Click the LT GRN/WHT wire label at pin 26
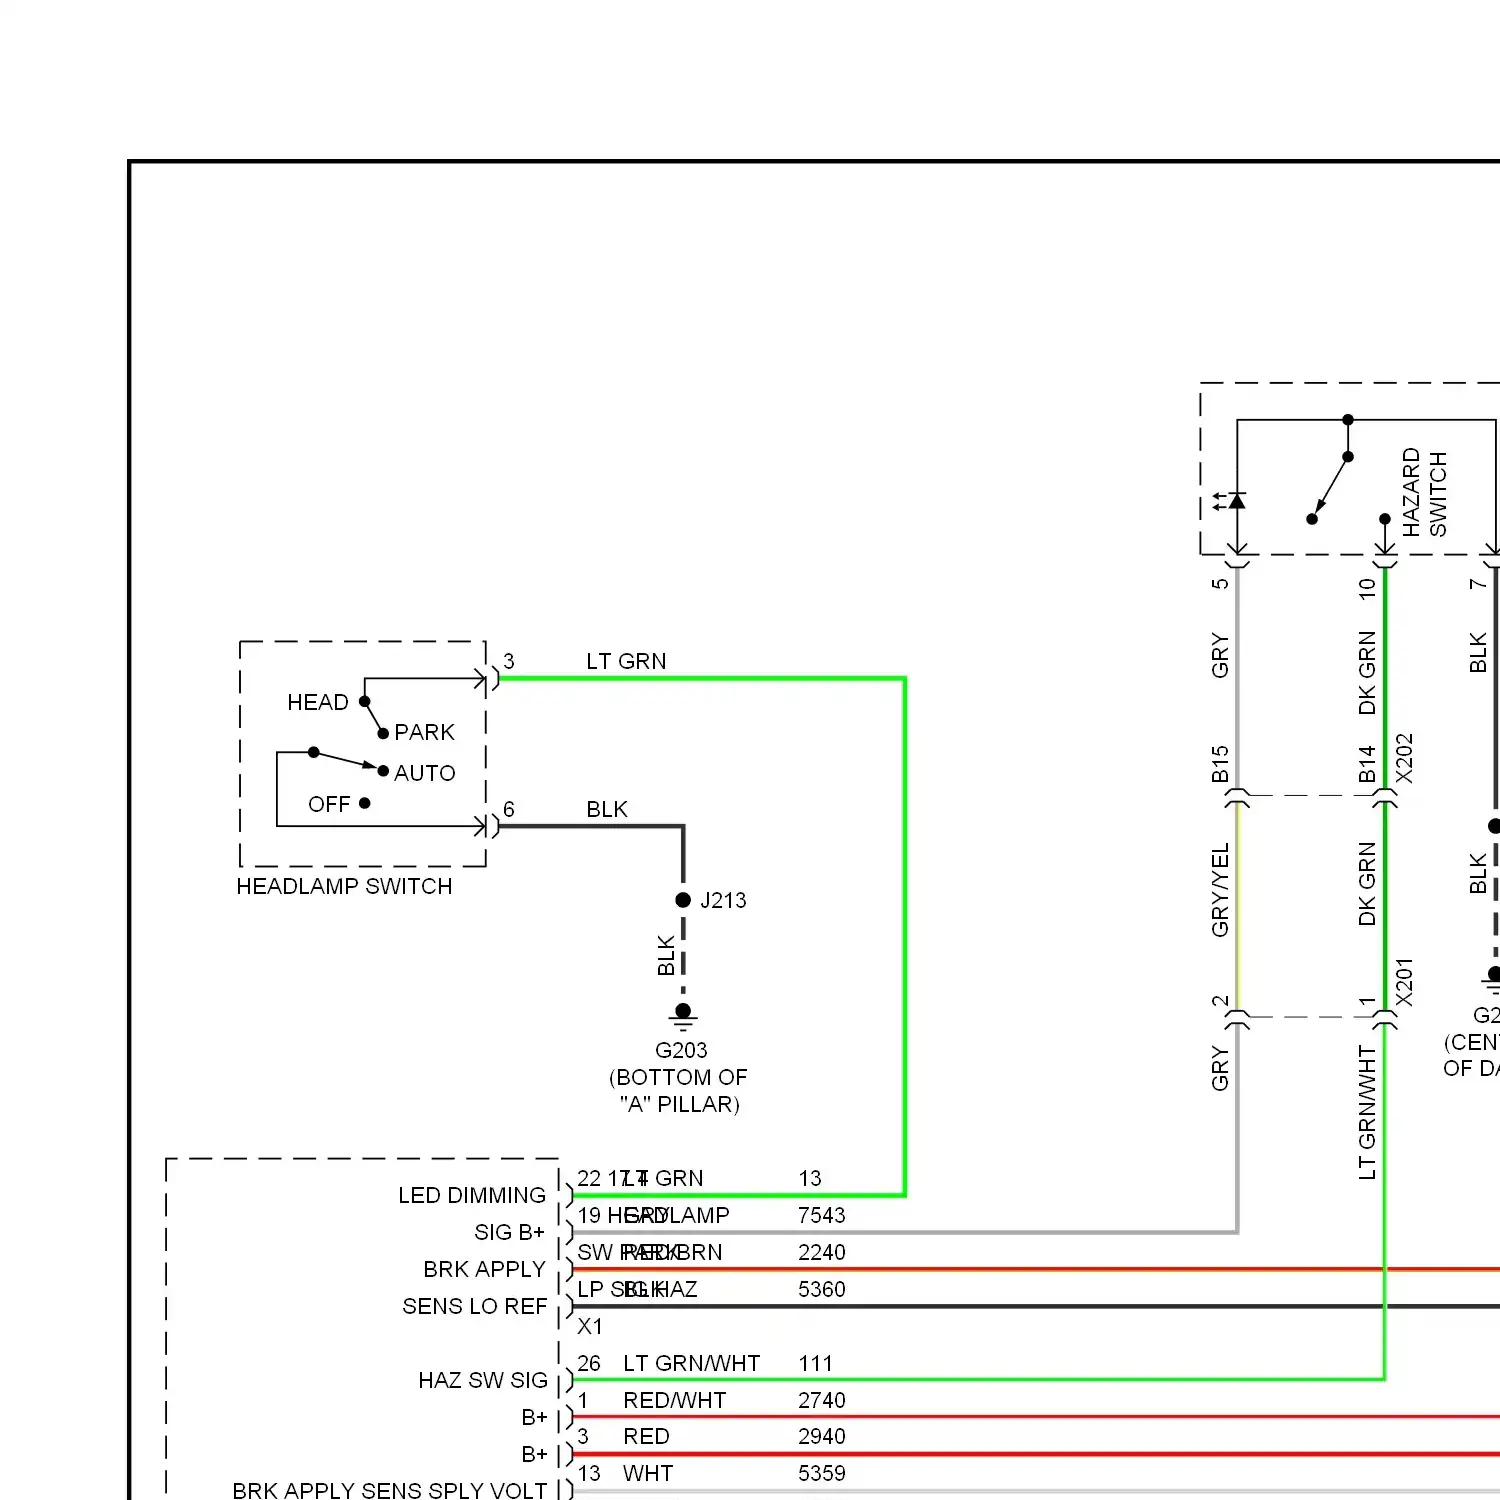The width and height of the screenshot is (1500, 1500). pyautogui.click(x=692, y=1363)
